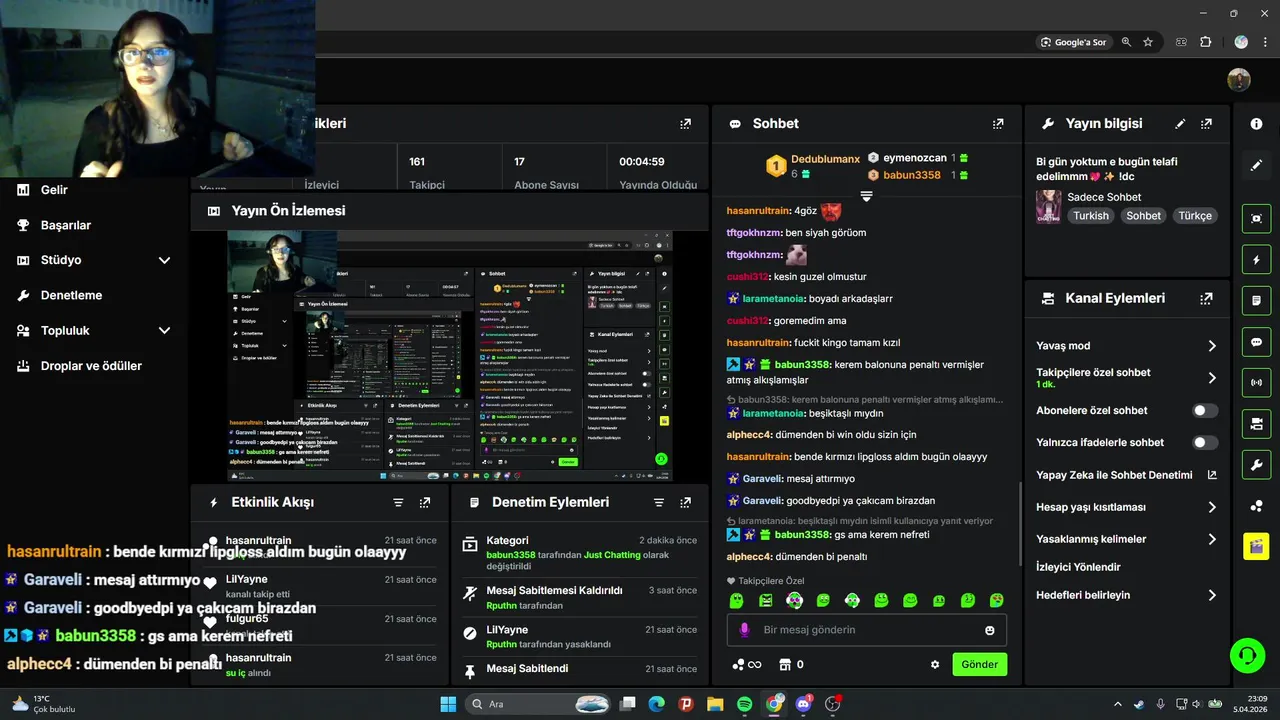This screenshot has width=1280, height=720.
Task: Click the taskbar Ara search box
Action: point(538,704)
